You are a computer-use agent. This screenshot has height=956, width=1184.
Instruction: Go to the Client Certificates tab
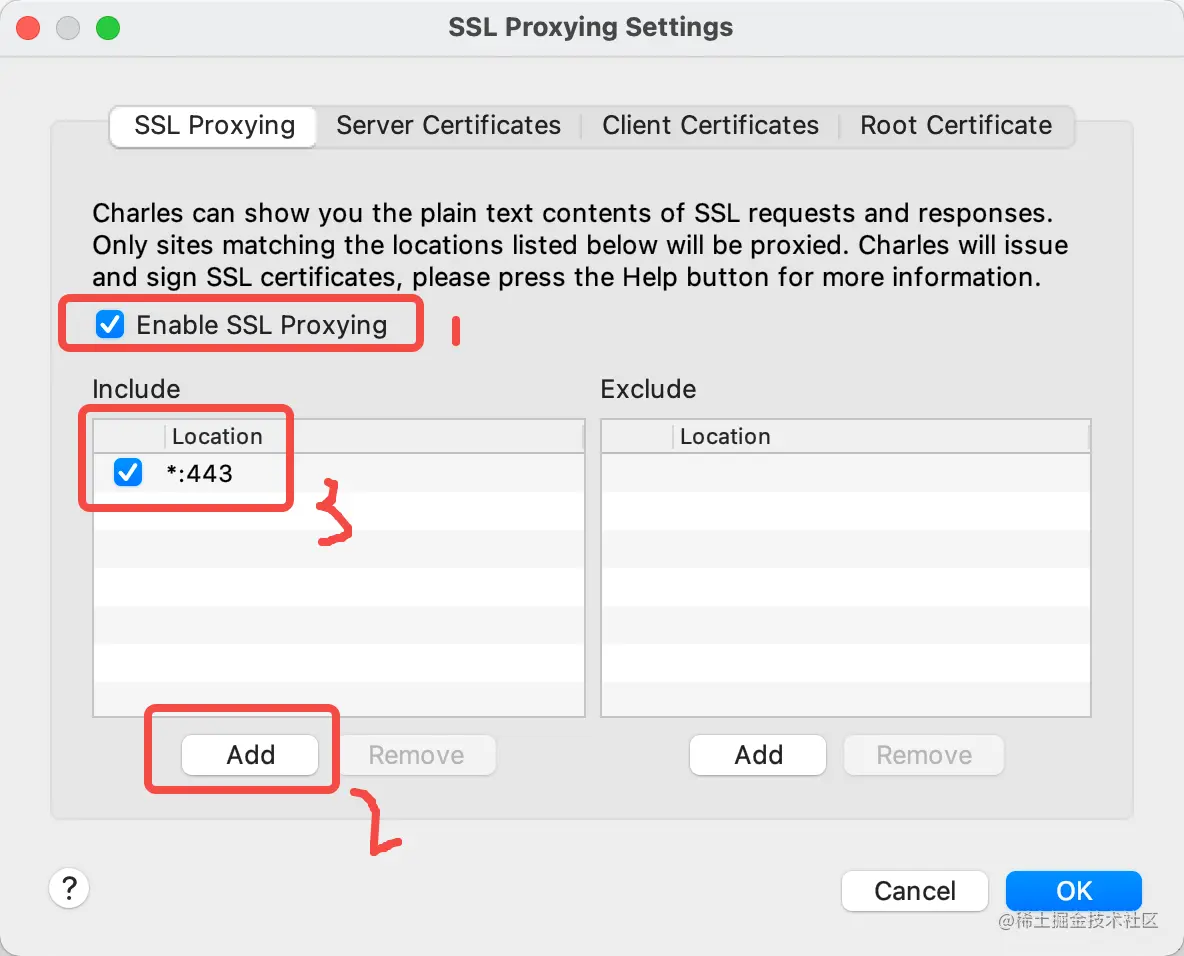point(710,126)
